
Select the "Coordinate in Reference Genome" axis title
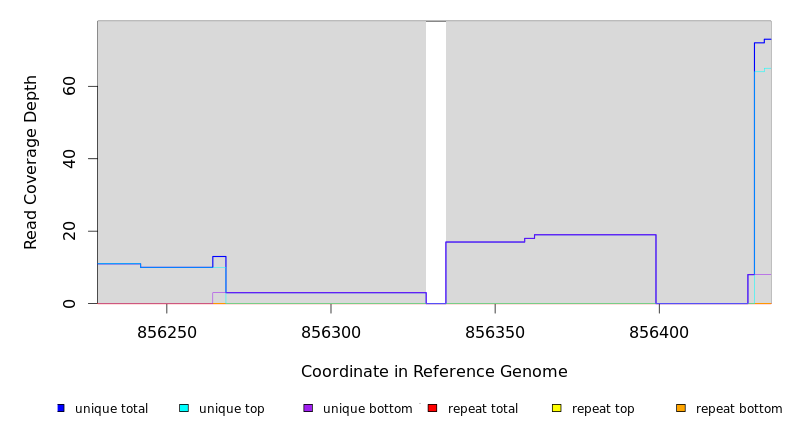[x=434, y=372]
